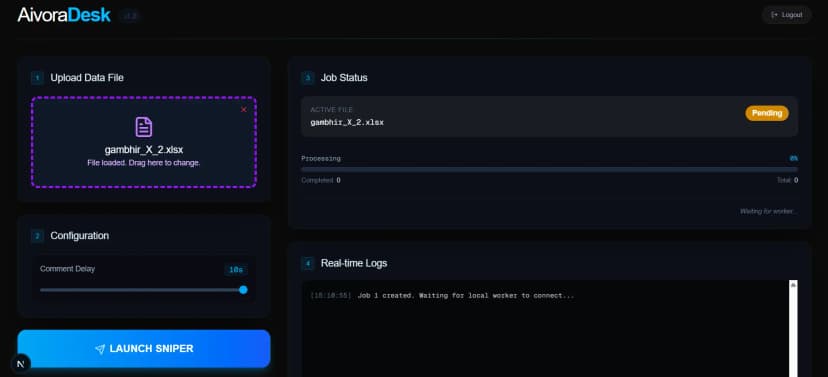
Task: Click the active file name gambhir_X_2.xlsx
Action: coord(347,122)
